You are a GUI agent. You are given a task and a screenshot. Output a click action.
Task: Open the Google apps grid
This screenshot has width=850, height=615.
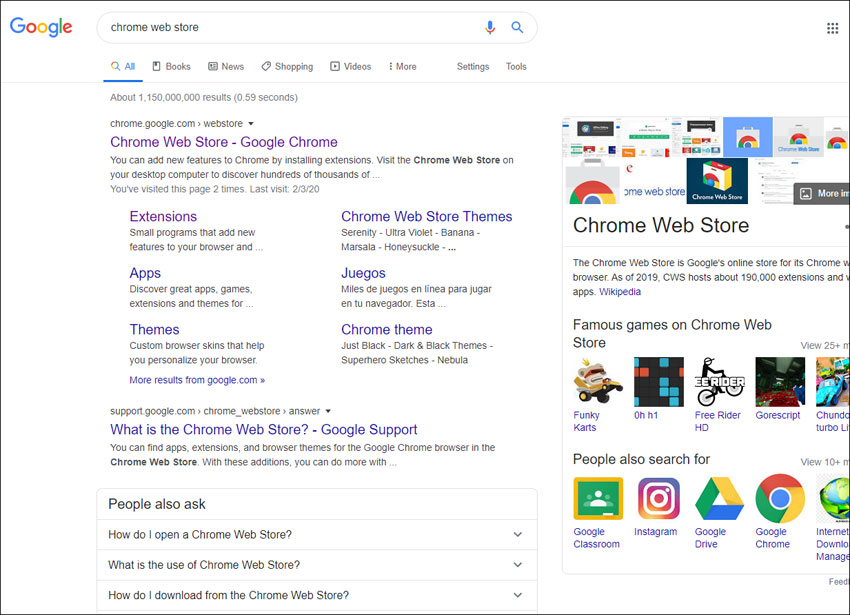(x=833, y=28)
